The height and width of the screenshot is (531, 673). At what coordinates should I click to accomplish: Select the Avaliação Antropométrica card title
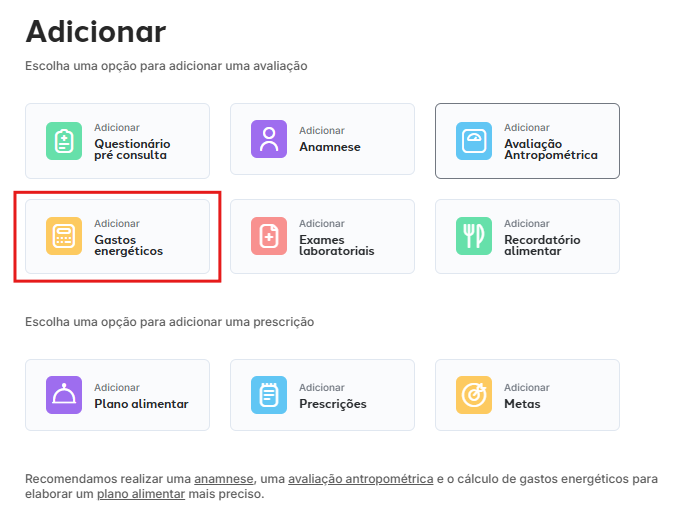551,149
